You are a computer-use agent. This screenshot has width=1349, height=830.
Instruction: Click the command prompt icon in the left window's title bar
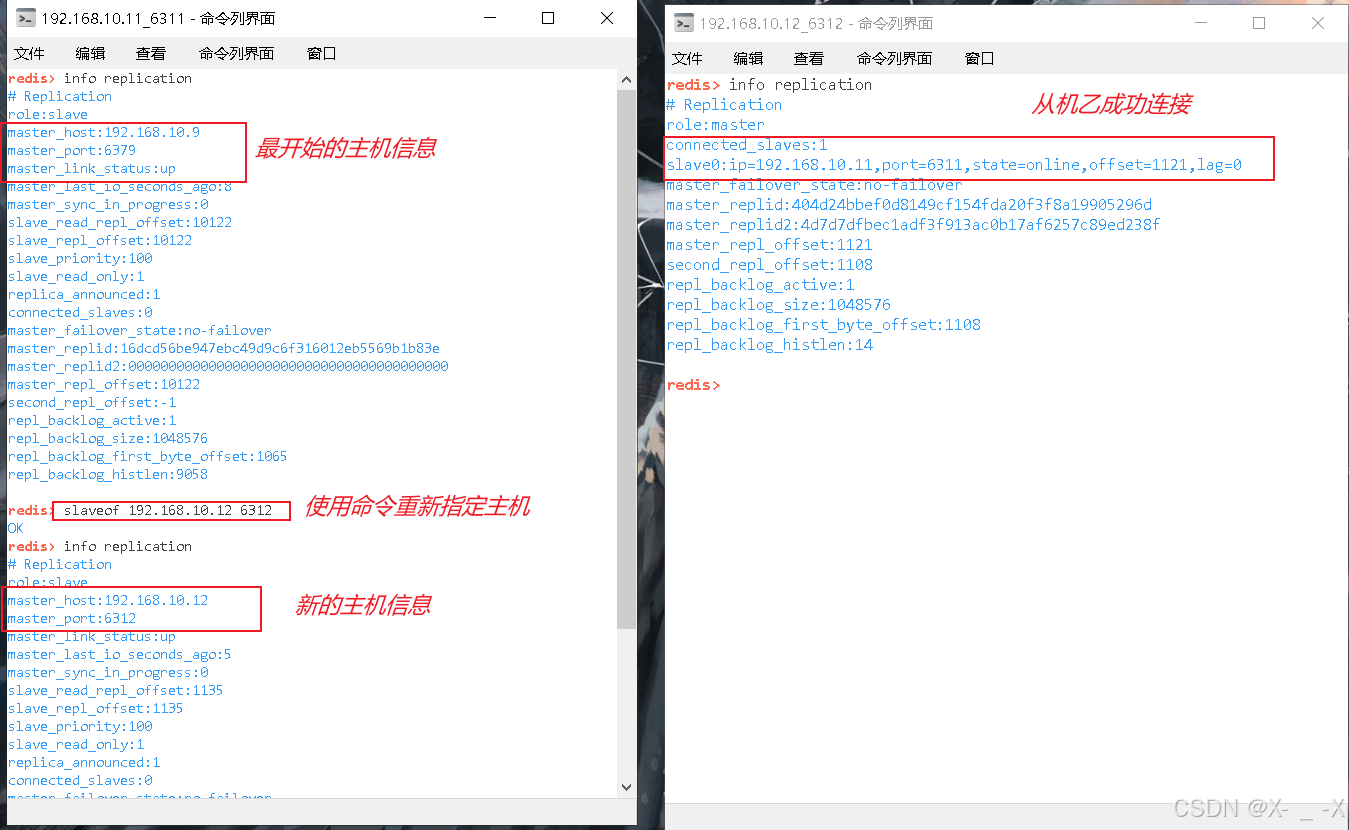click(x=24, y=17)
